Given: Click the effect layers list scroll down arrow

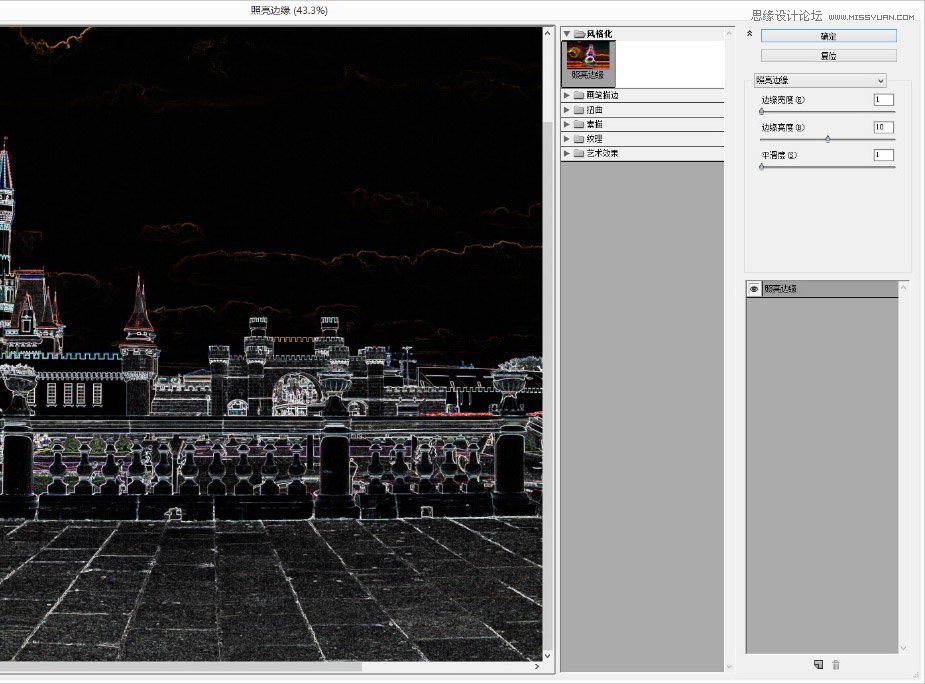Looking at the screenshot, I should [x=903, y=648].
